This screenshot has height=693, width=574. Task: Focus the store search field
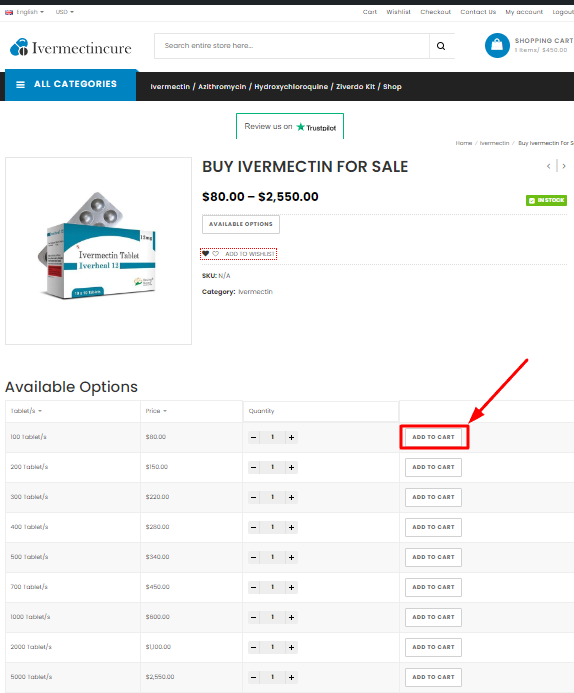coord(292,46)
